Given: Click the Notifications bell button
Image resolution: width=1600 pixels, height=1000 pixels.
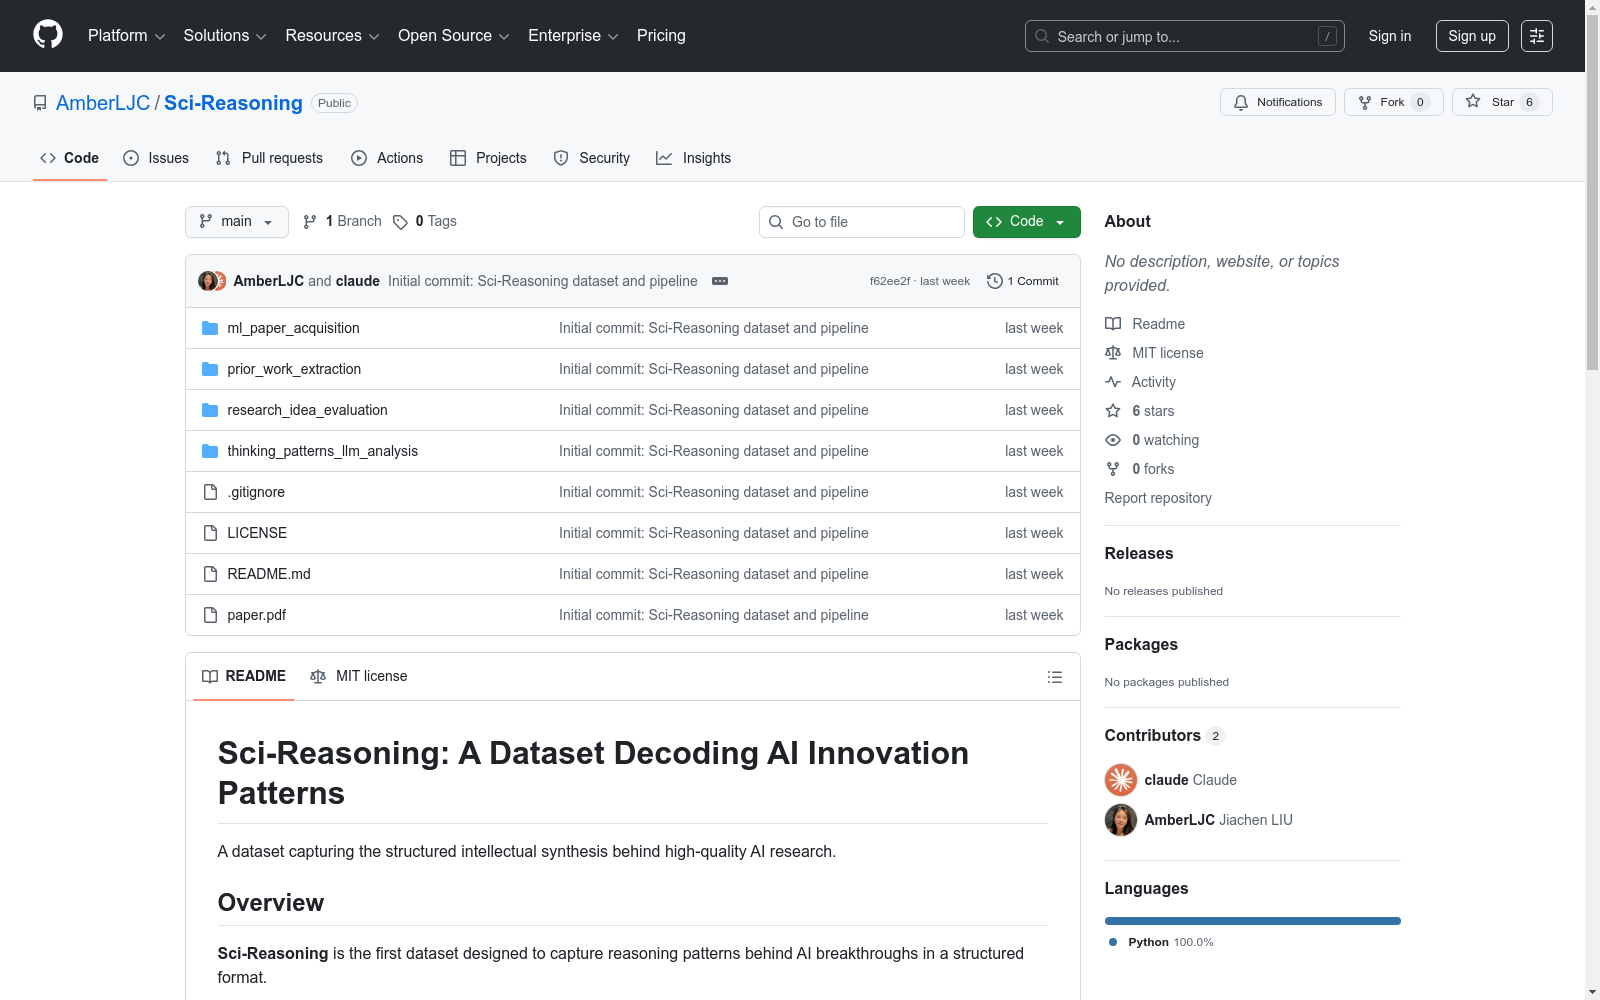Looking at the screenshot, I should [x=1278, y=102].
